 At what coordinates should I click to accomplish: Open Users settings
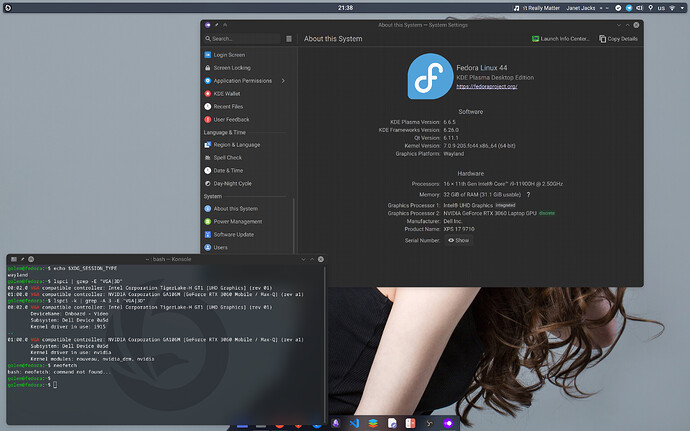click(246, 247)
